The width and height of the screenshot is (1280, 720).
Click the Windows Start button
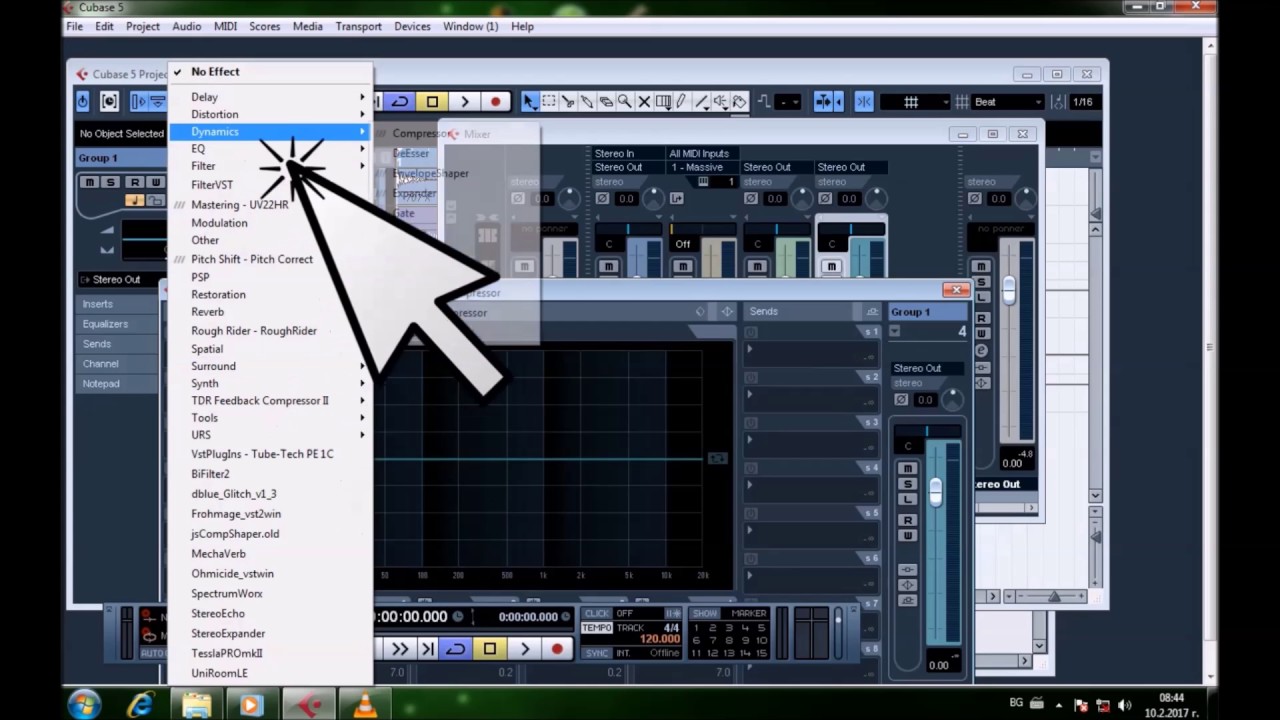pyautogui.click(x=85, y=705)
